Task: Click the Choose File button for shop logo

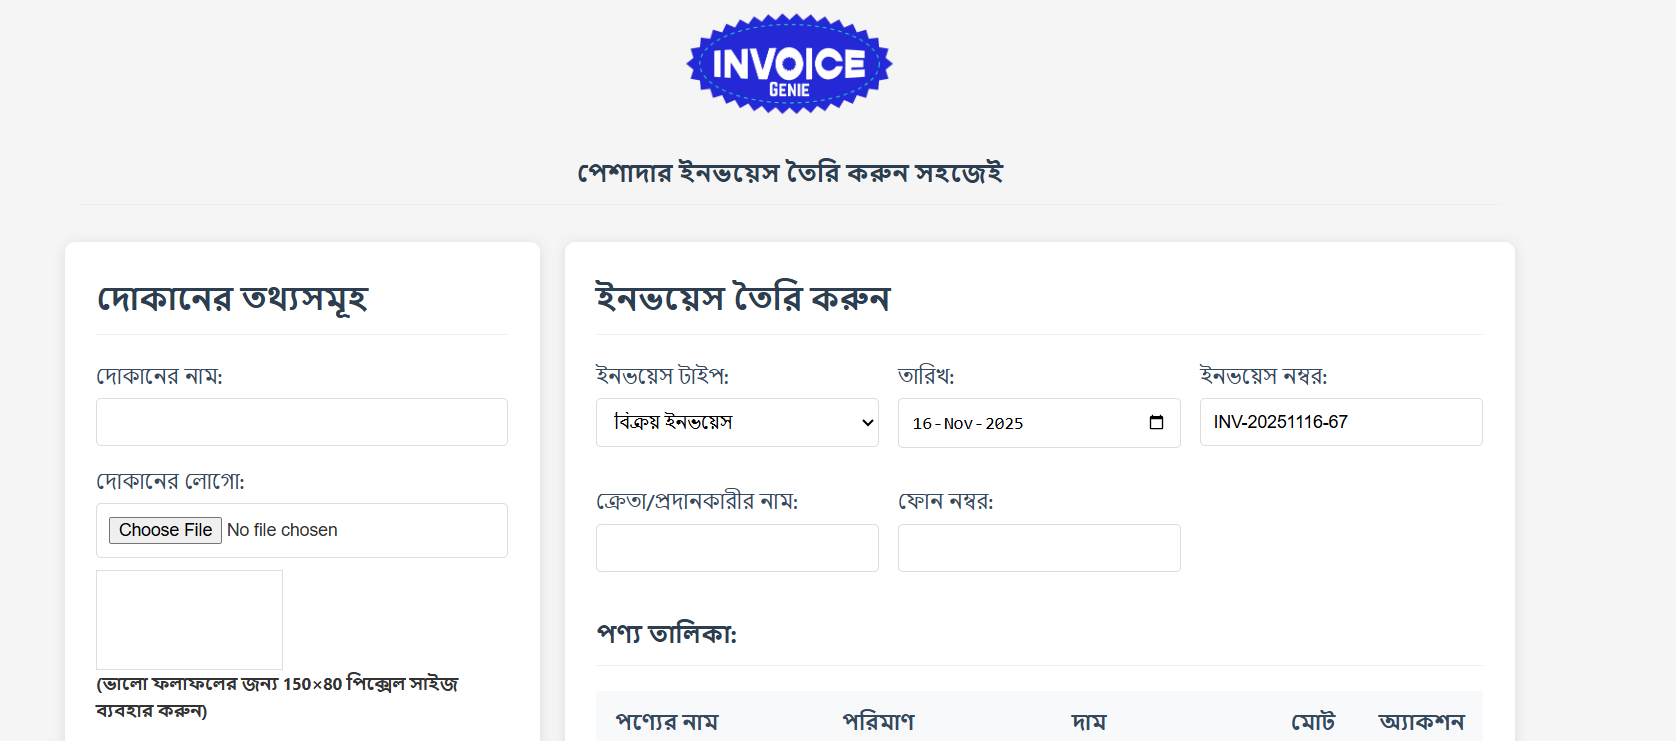Action: (165, 530)
